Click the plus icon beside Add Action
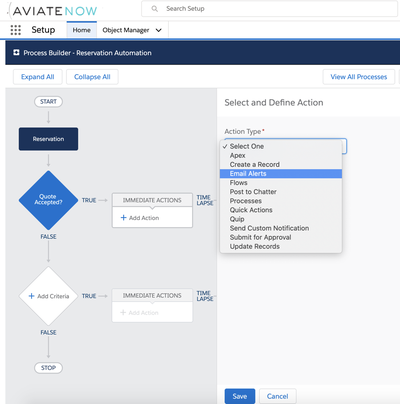 [x=123, y=218]
